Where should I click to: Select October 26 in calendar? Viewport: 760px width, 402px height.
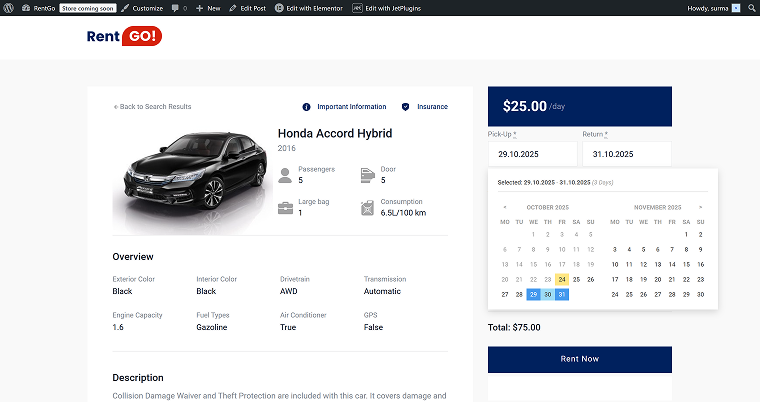click(x=590, y=279)
